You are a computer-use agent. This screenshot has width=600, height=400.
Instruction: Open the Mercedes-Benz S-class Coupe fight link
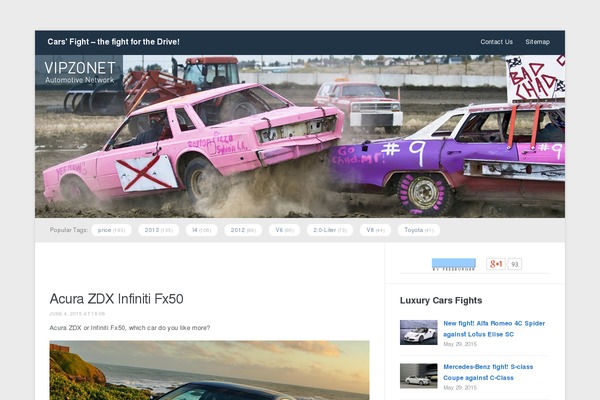[x=488, y=372]
